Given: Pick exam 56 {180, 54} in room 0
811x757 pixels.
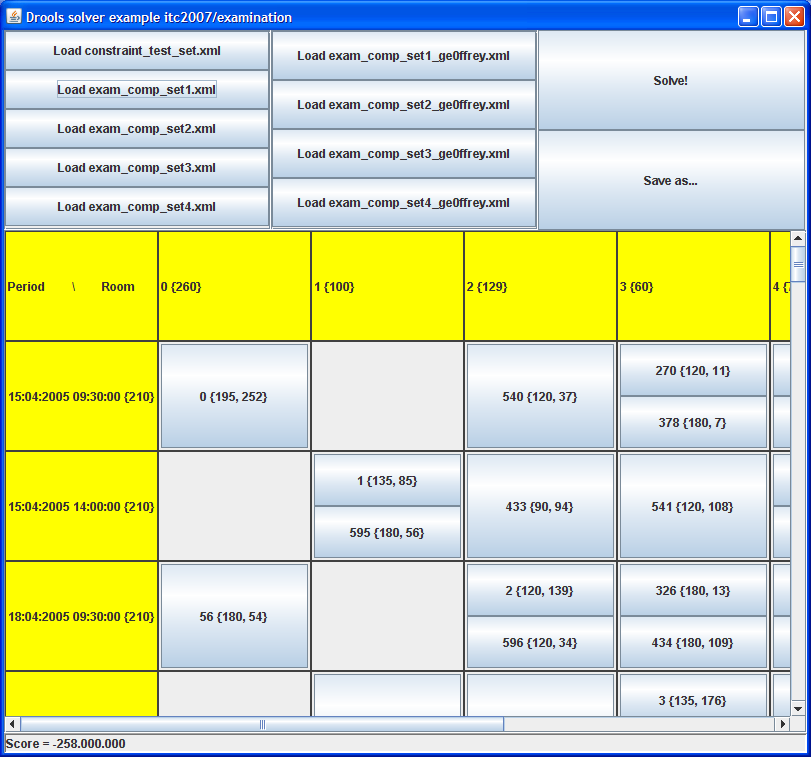Looking at the screenshot, I should pos(234,616).
